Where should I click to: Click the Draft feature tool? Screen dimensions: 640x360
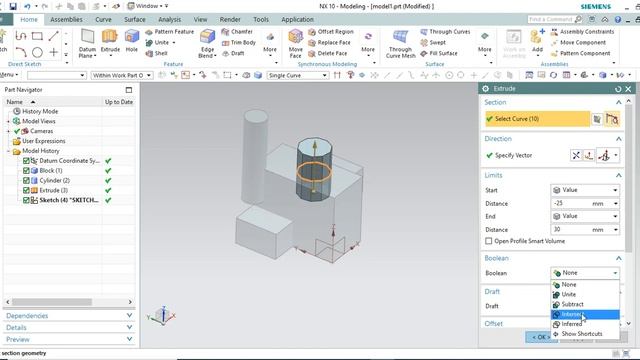pyautogui.click(x=233, y=53)
